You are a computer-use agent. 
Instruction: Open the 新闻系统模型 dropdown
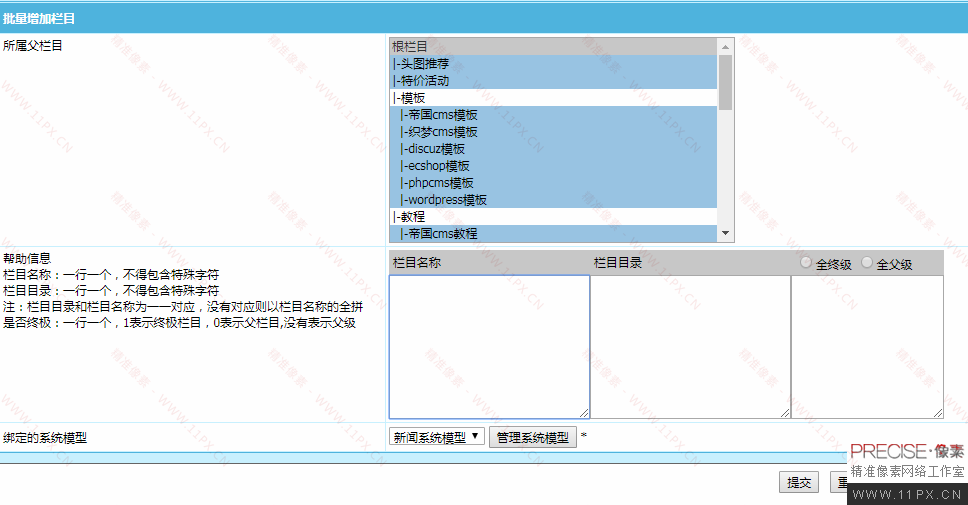click(436, 437)
